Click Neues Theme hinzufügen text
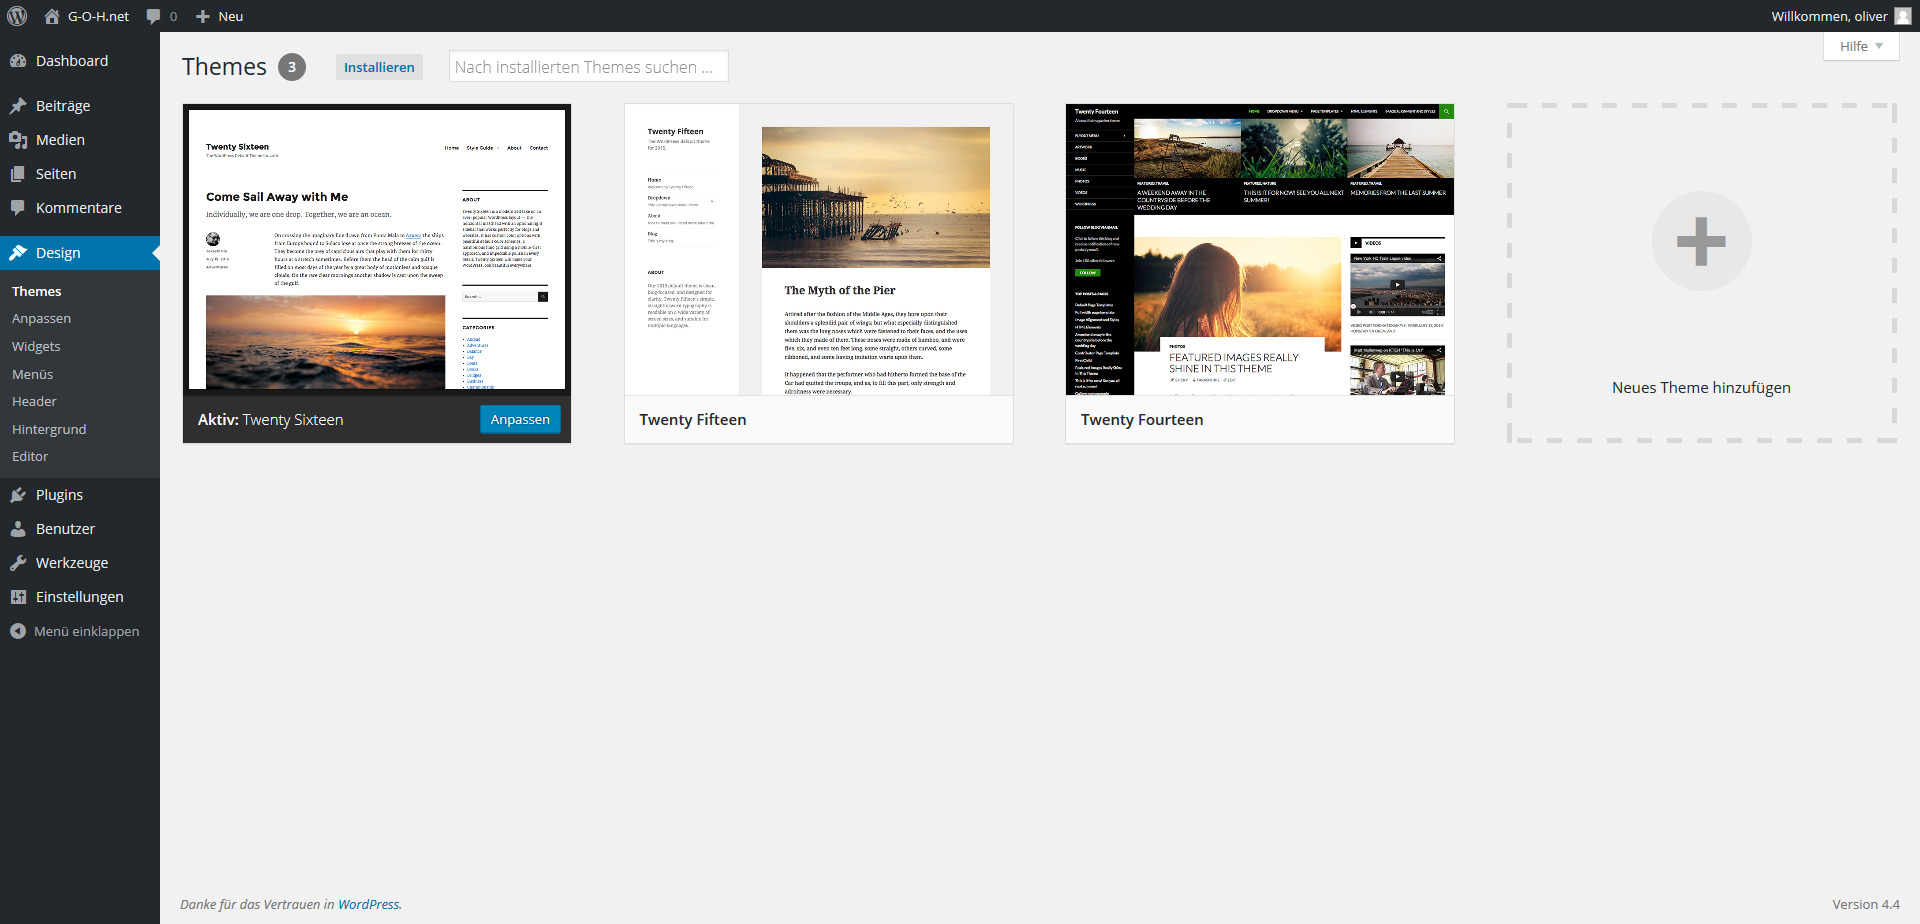 point(1701,388)
